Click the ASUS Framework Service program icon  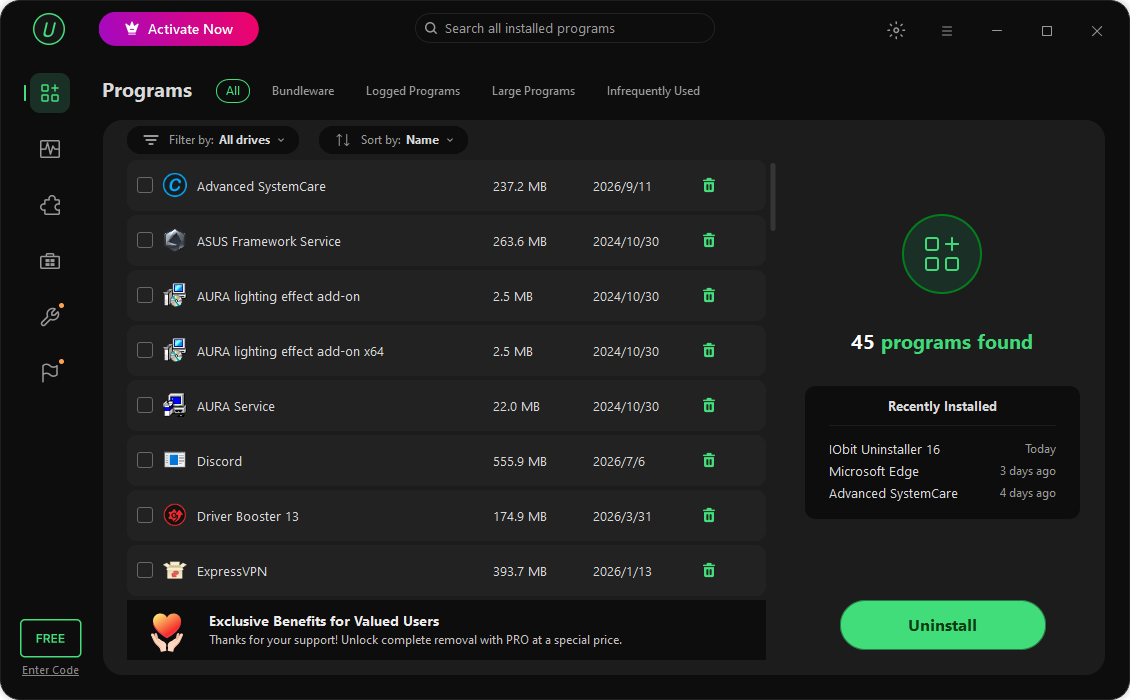point(174,240)
